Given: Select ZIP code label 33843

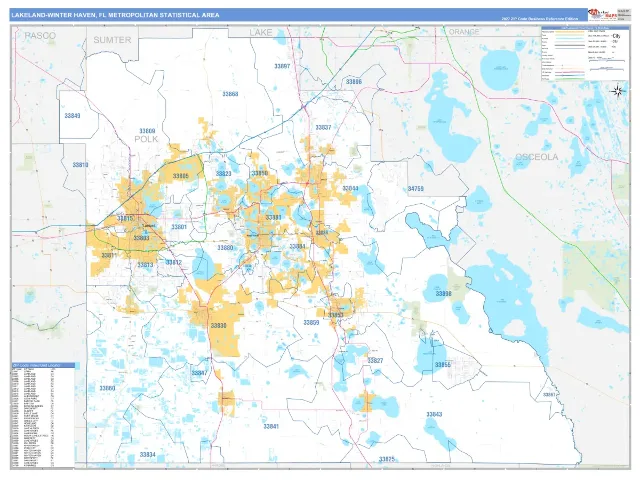Looking at the screenshot, I should tap(434, 414).
